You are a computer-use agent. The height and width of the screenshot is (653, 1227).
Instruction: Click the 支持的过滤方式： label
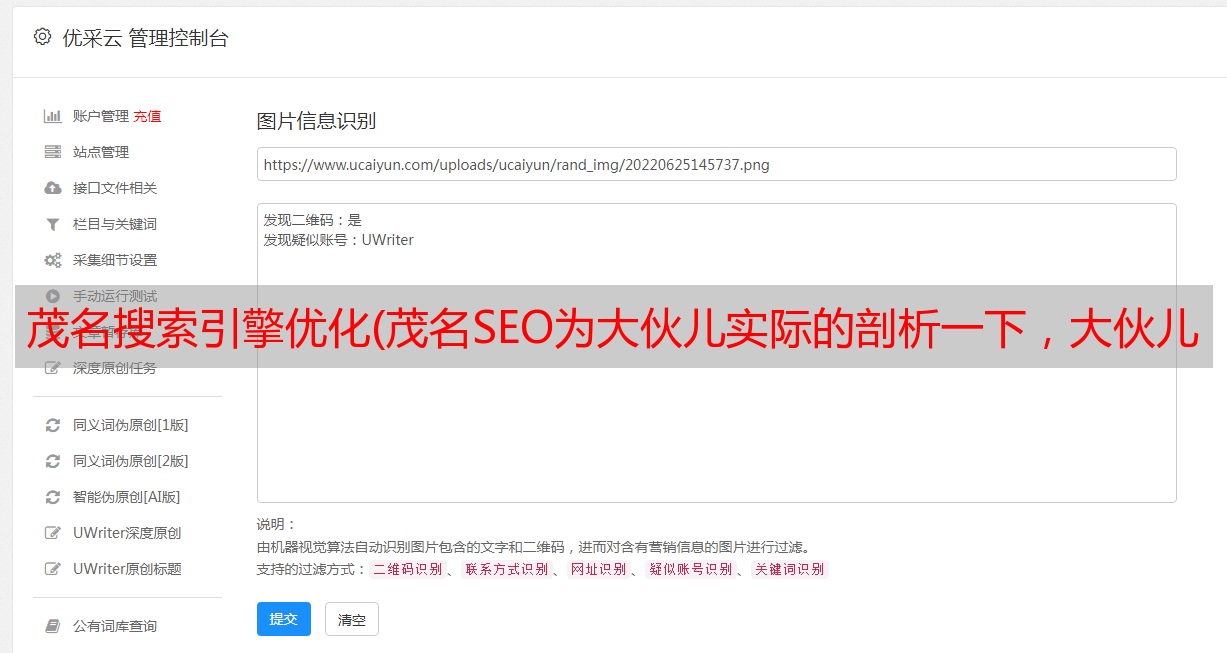(x=312, y=569)
